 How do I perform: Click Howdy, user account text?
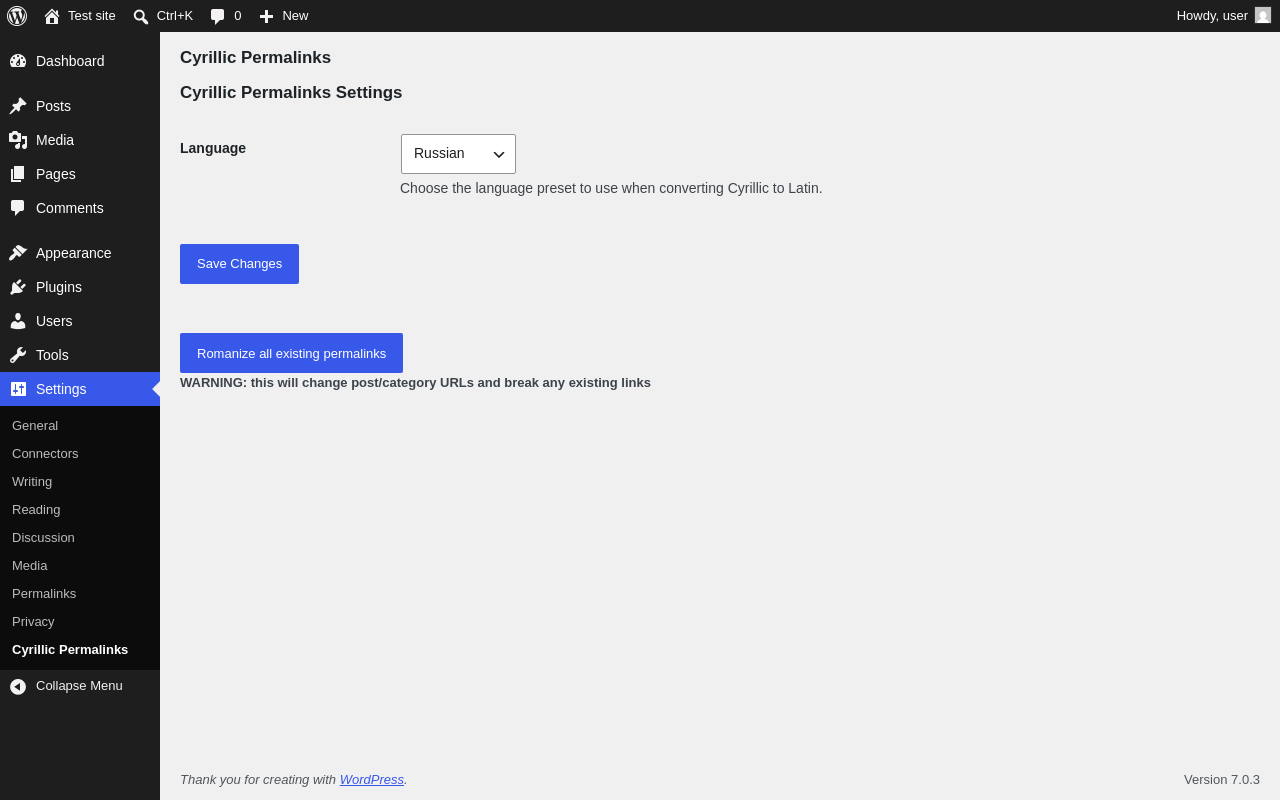pos(1212,15)
